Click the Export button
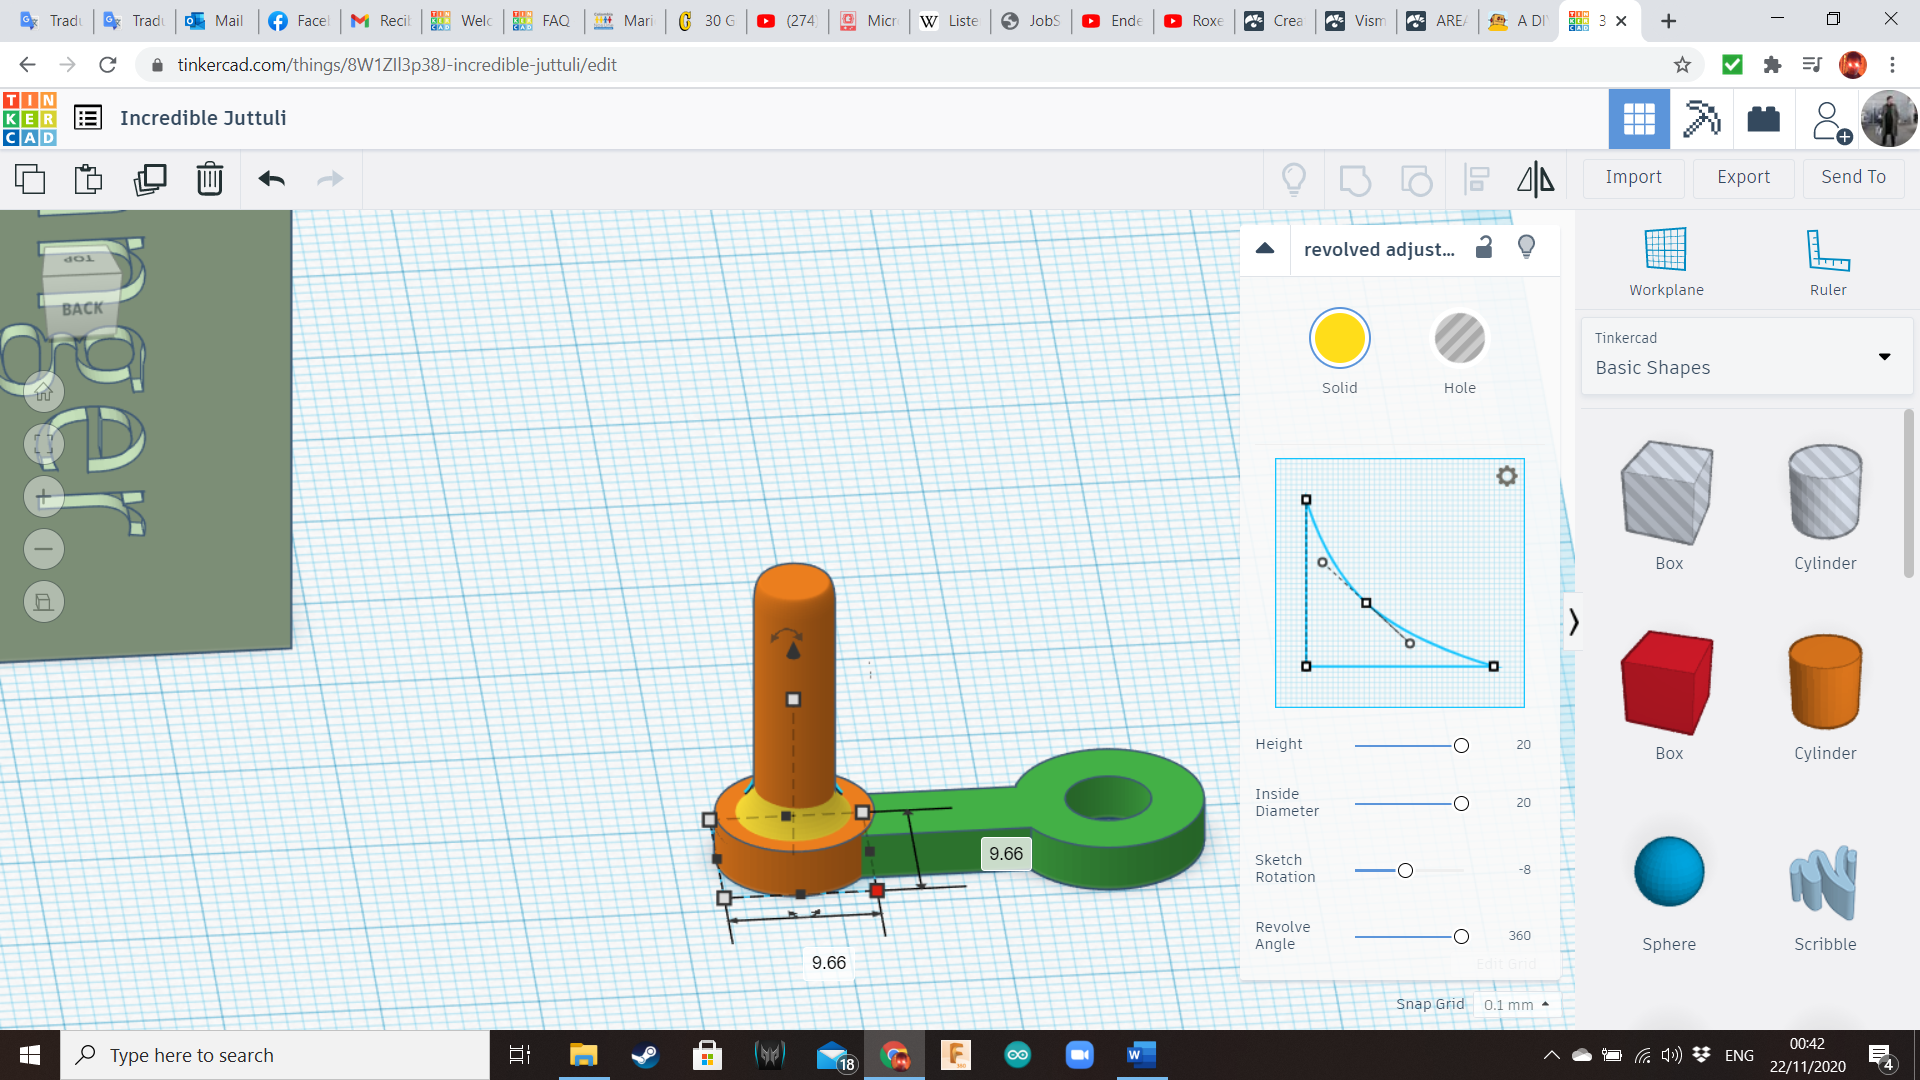 (x=1743, y=177)
